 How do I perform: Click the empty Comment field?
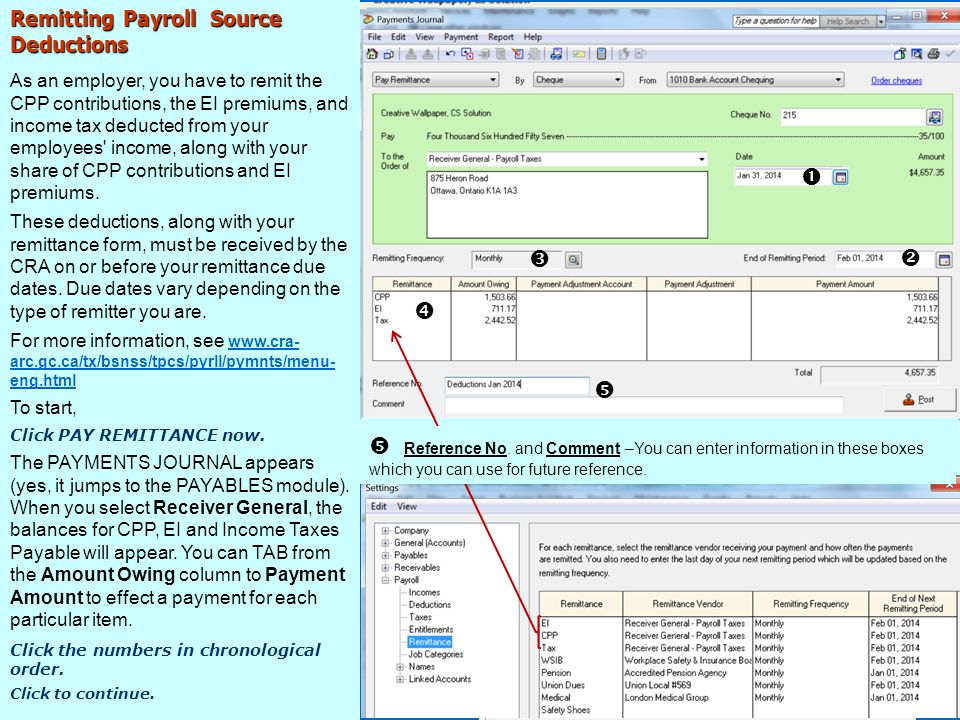click(x=643, y=405)
